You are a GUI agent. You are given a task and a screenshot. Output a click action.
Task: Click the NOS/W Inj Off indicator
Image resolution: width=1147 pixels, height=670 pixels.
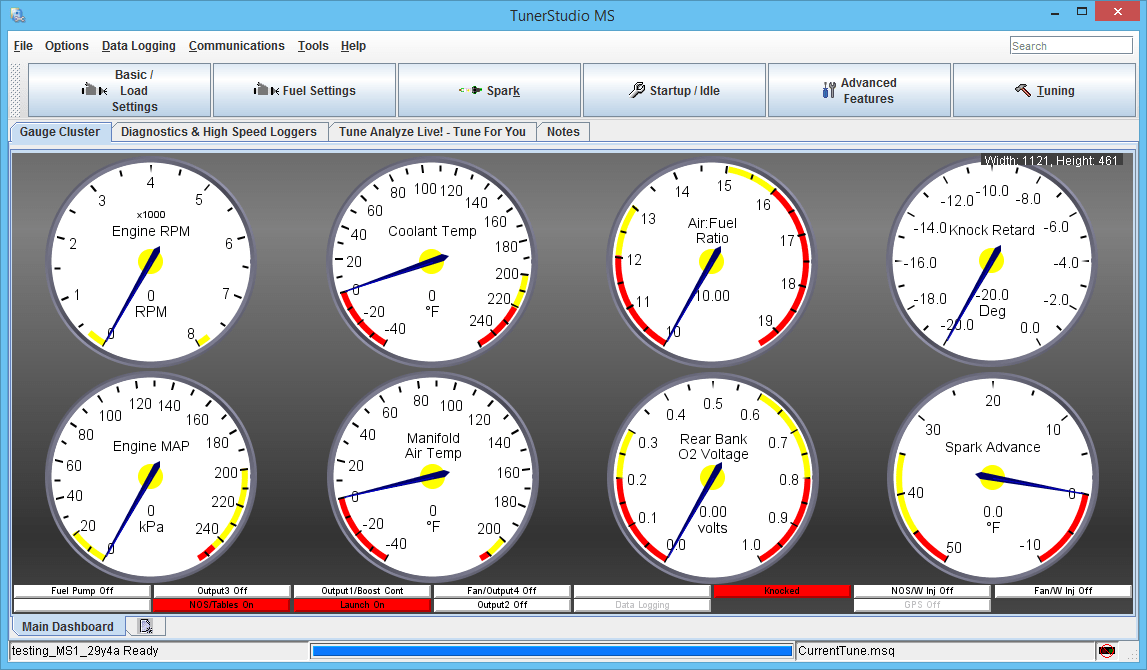pyautogui.click(x=922, y=590)
